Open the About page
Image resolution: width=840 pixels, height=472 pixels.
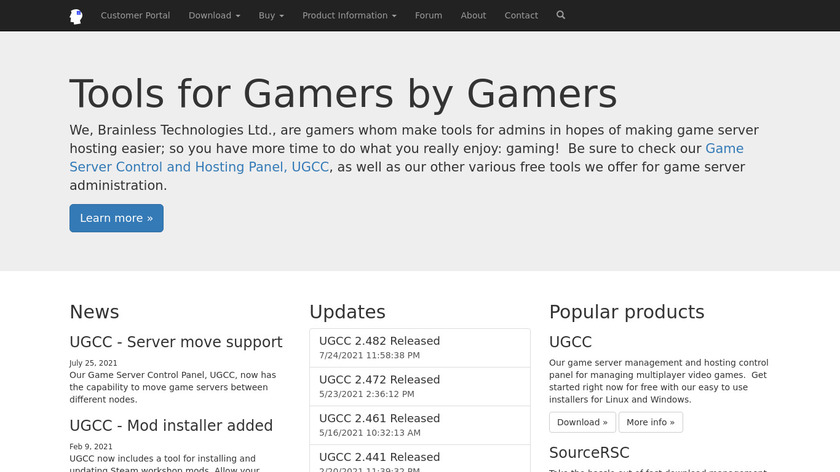[473, 16]
